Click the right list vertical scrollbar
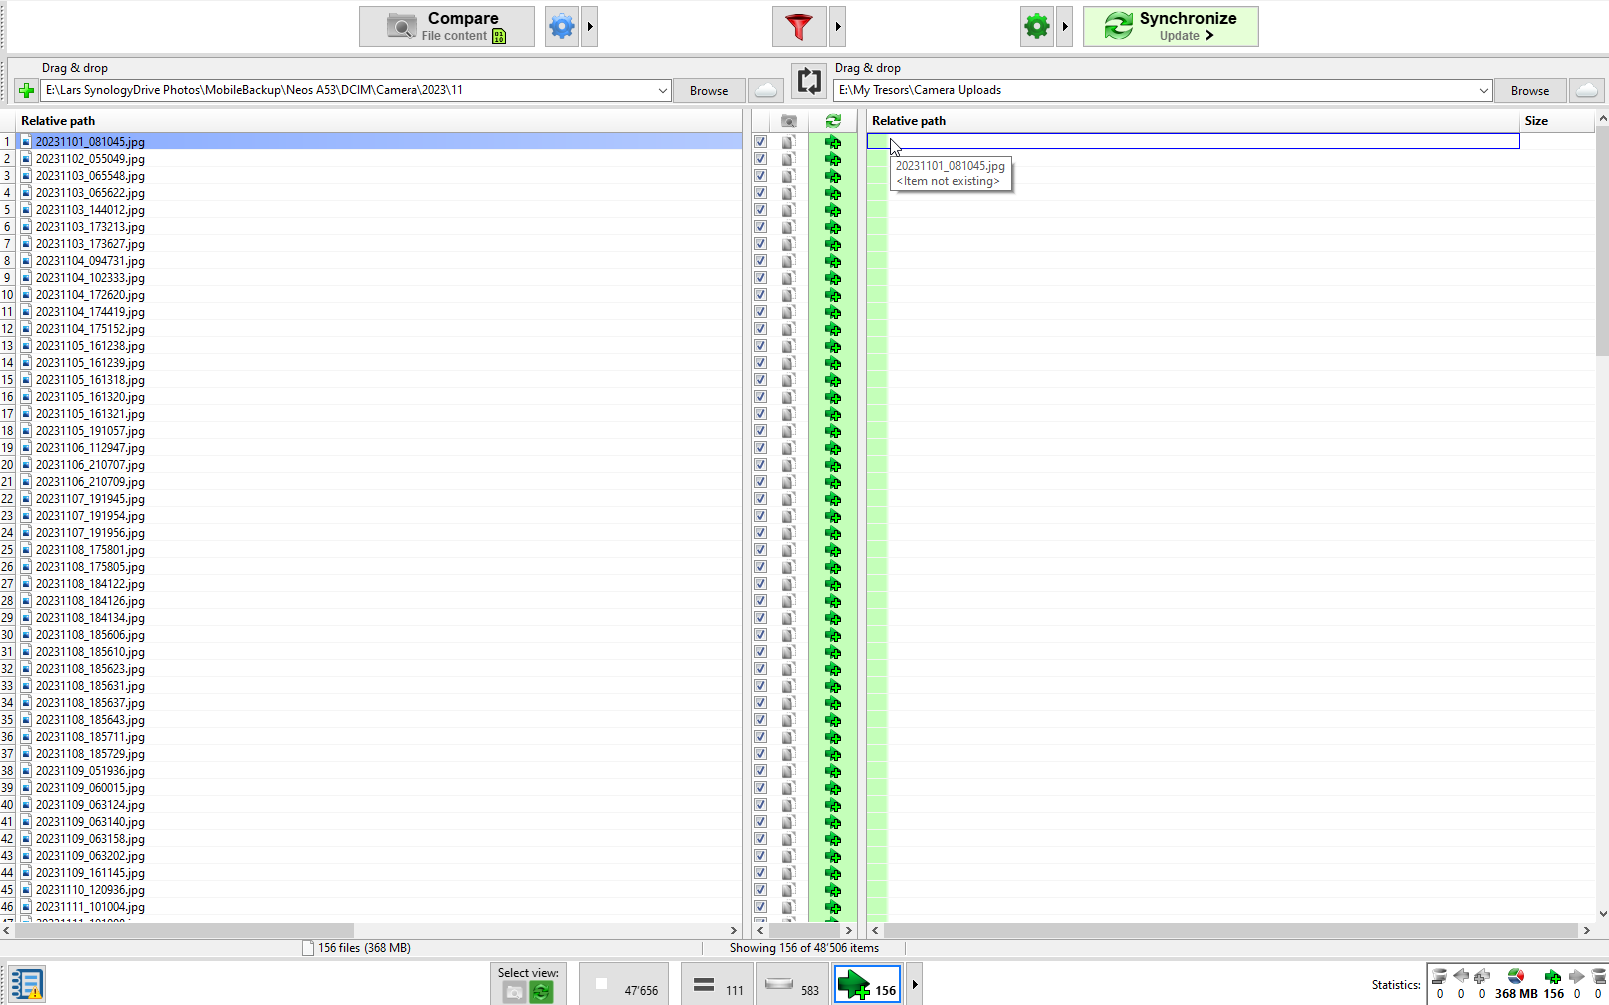This screenshot has height=1005, width=1609. (1602, 240)
